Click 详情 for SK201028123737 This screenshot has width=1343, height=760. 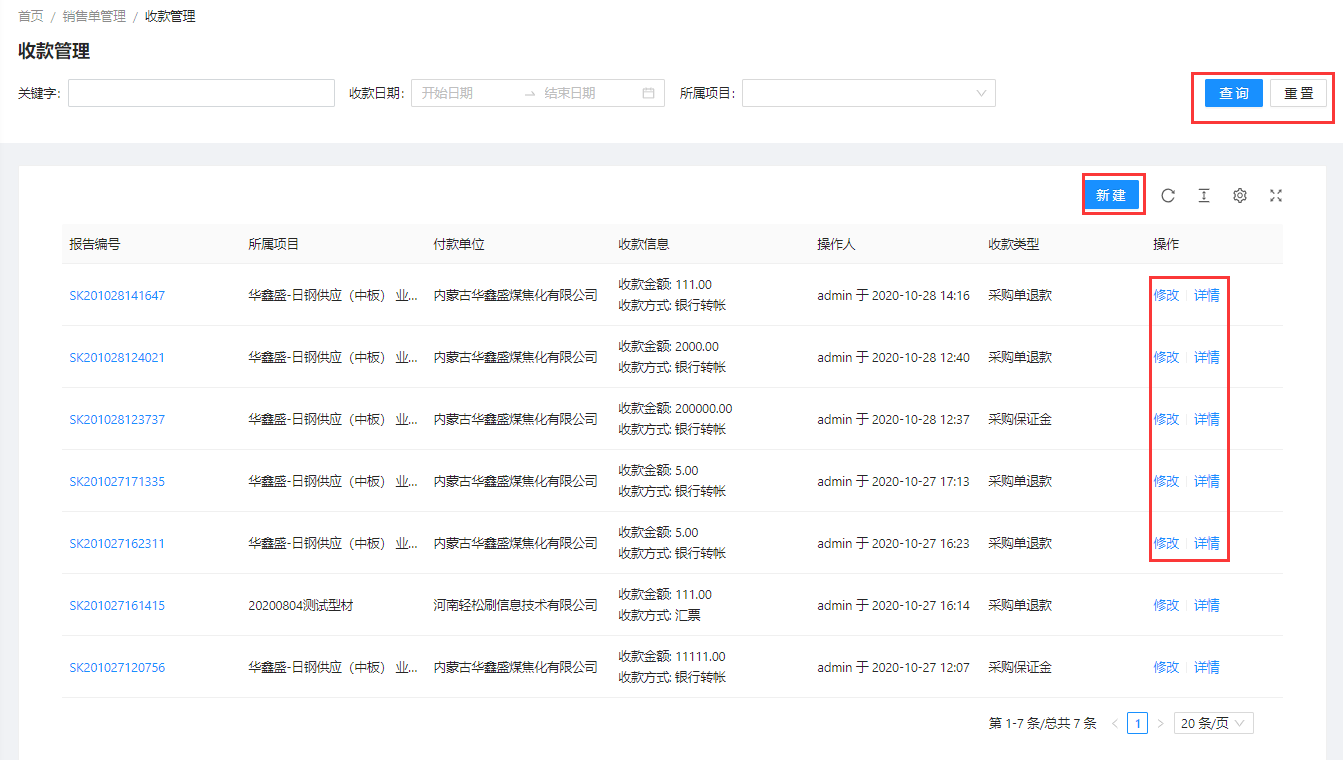click(1207, 420)
